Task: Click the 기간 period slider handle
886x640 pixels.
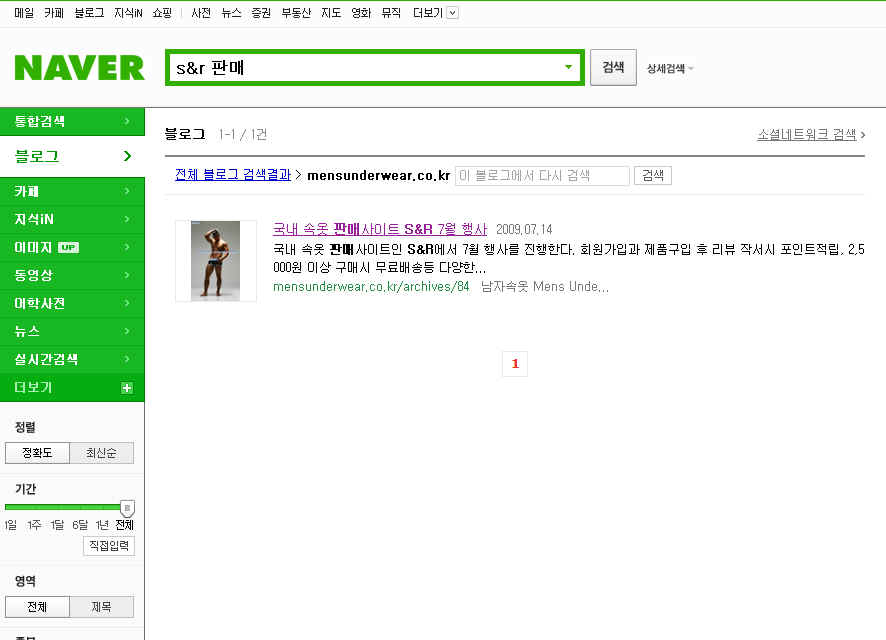Action: [127, 508]
